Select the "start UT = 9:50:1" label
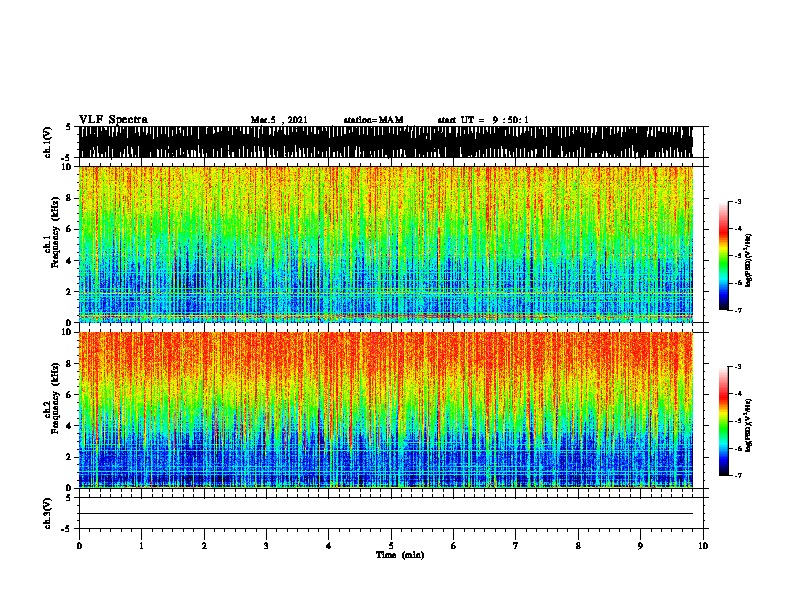This screenshot has height=612, width=792. [483, 120]
